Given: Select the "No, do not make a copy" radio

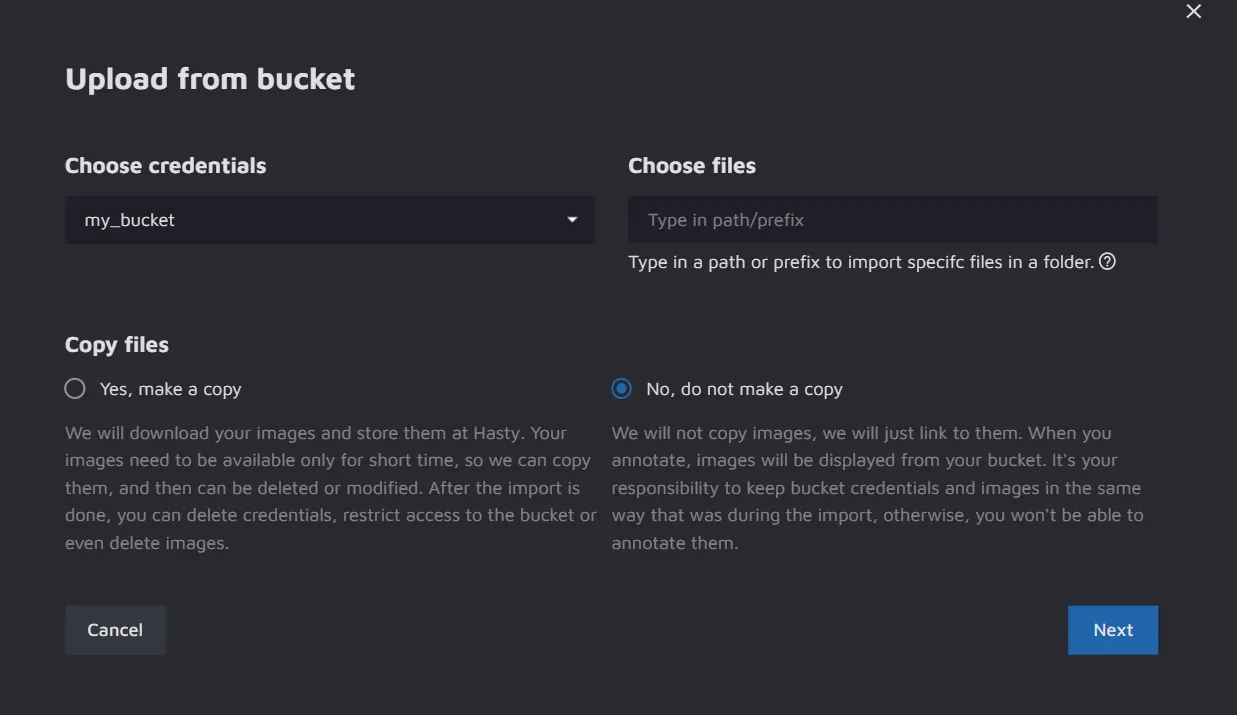Looking at the screenshot, I should pos(622,389).
